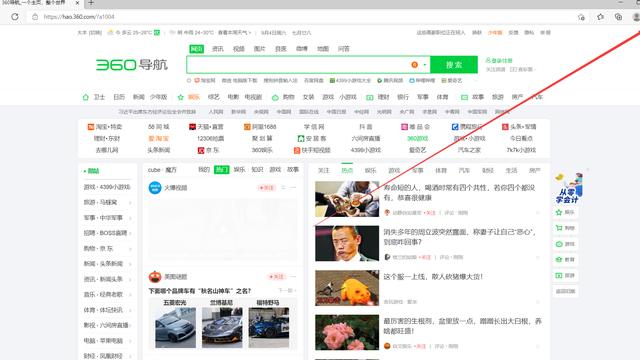Image resolution: width=640 pixels, height=360 pixels.
Task: Open the 淘宝·特卖 site link
Action: tap(105, 127)
